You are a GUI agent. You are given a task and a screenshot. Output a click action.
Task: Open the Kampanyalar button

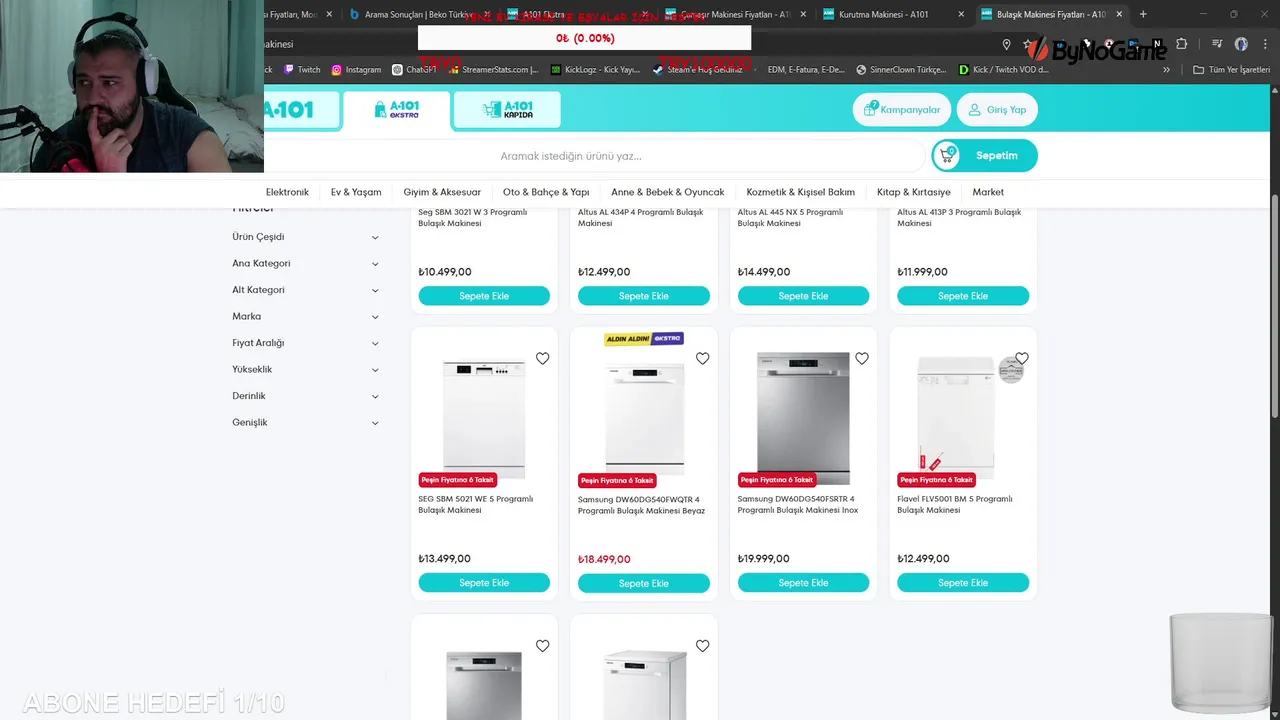point(902,110)
